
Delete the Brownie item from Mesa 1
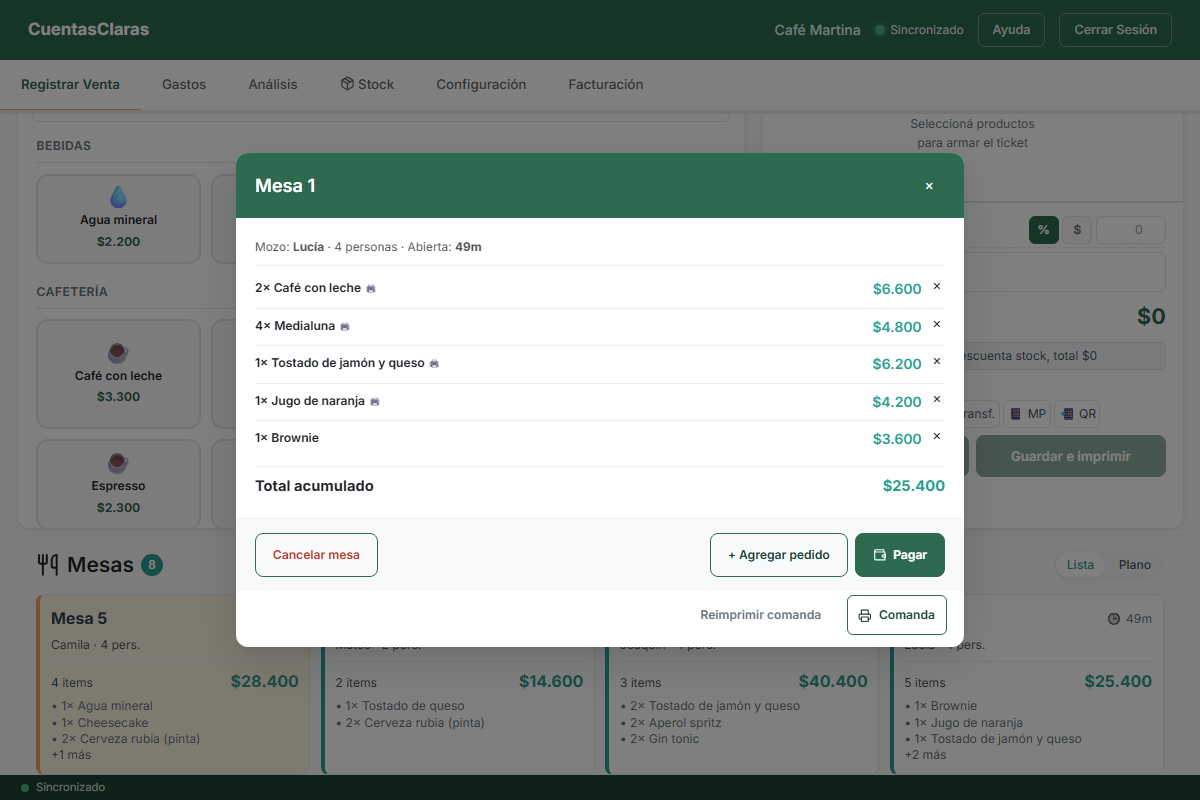937,437
